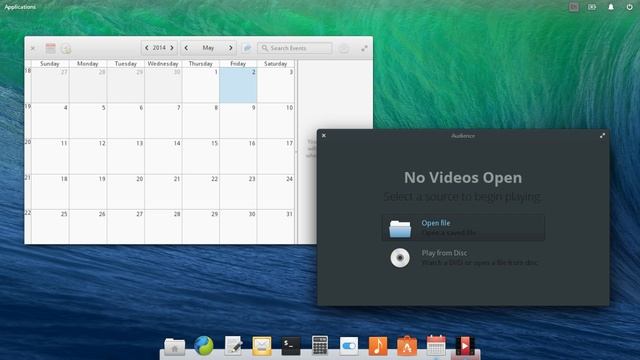
Task: Click the Audience video player dock icon
Action: point(465,346)
